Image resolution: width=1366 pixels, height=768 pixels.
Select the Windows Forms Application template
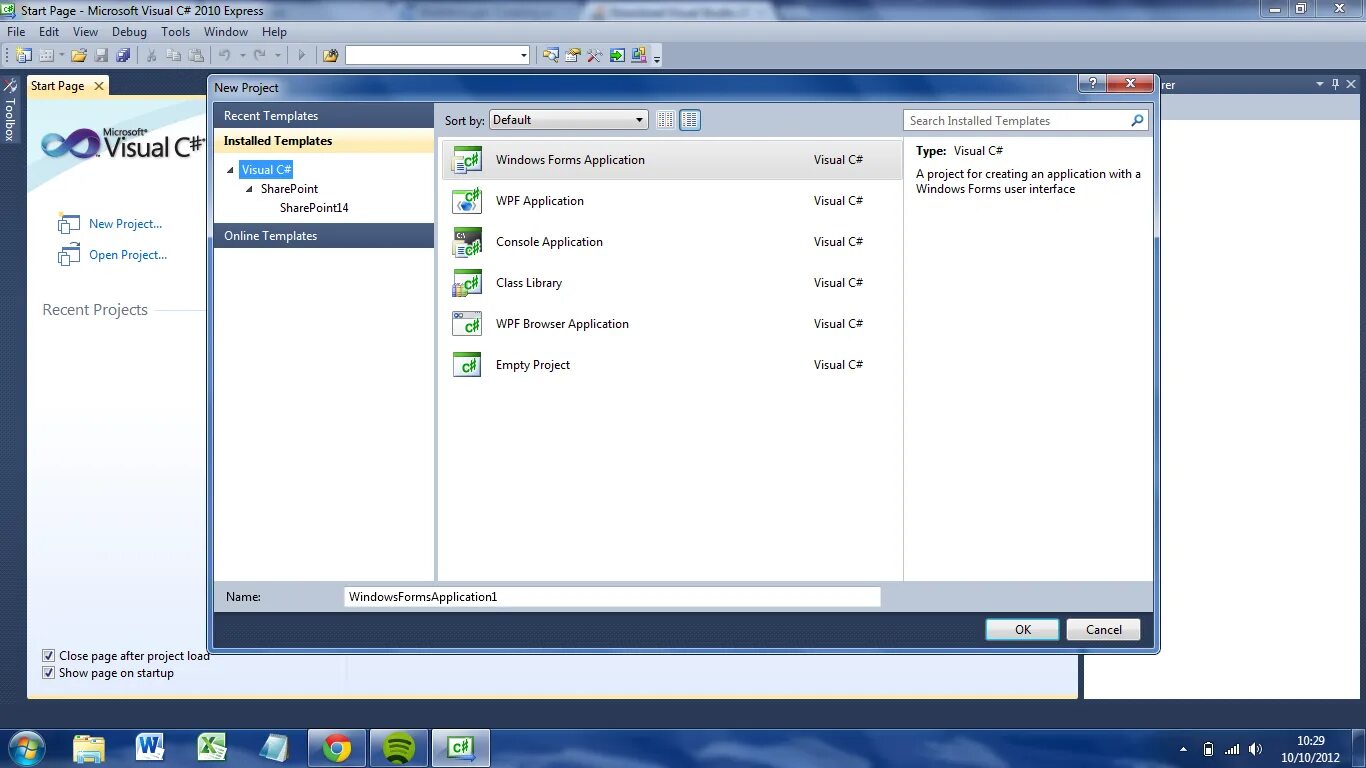click(671, 160)
